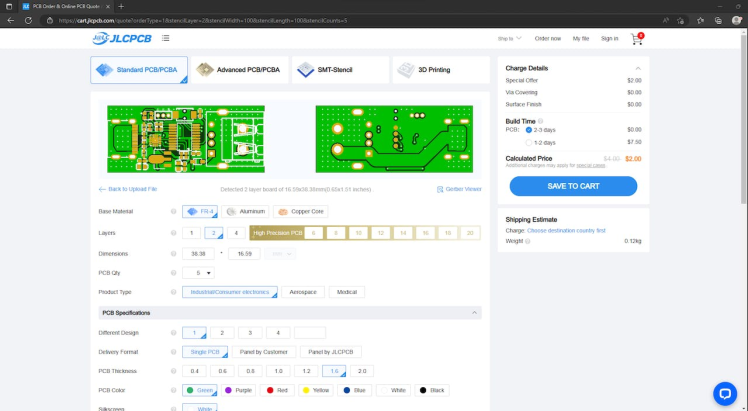Open the shopping cart icon
The image size is (748, 411).
point(636,39)
